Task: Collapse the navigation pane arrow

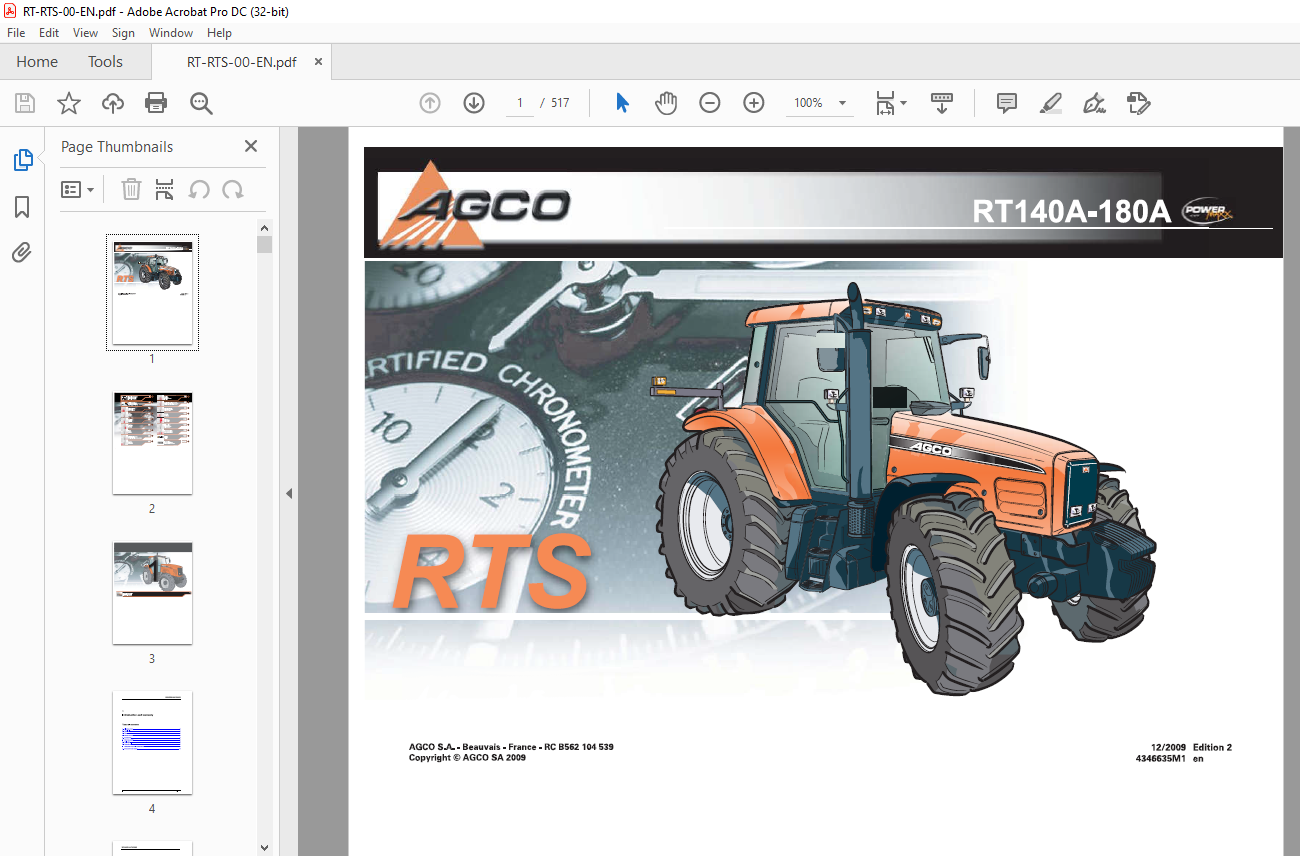Action: pyautogui.click(x=289, y=493)
